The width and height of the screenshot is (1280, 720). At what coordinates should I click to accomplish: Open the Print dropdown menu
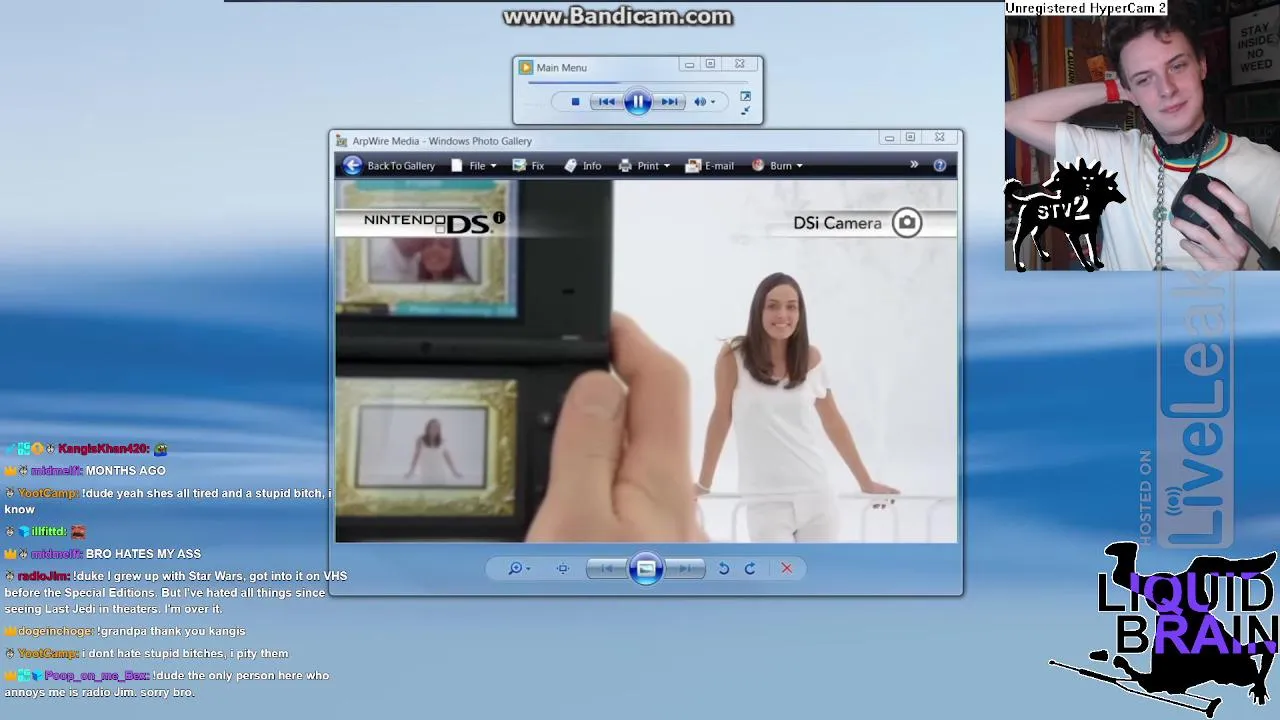pos(644,166)
